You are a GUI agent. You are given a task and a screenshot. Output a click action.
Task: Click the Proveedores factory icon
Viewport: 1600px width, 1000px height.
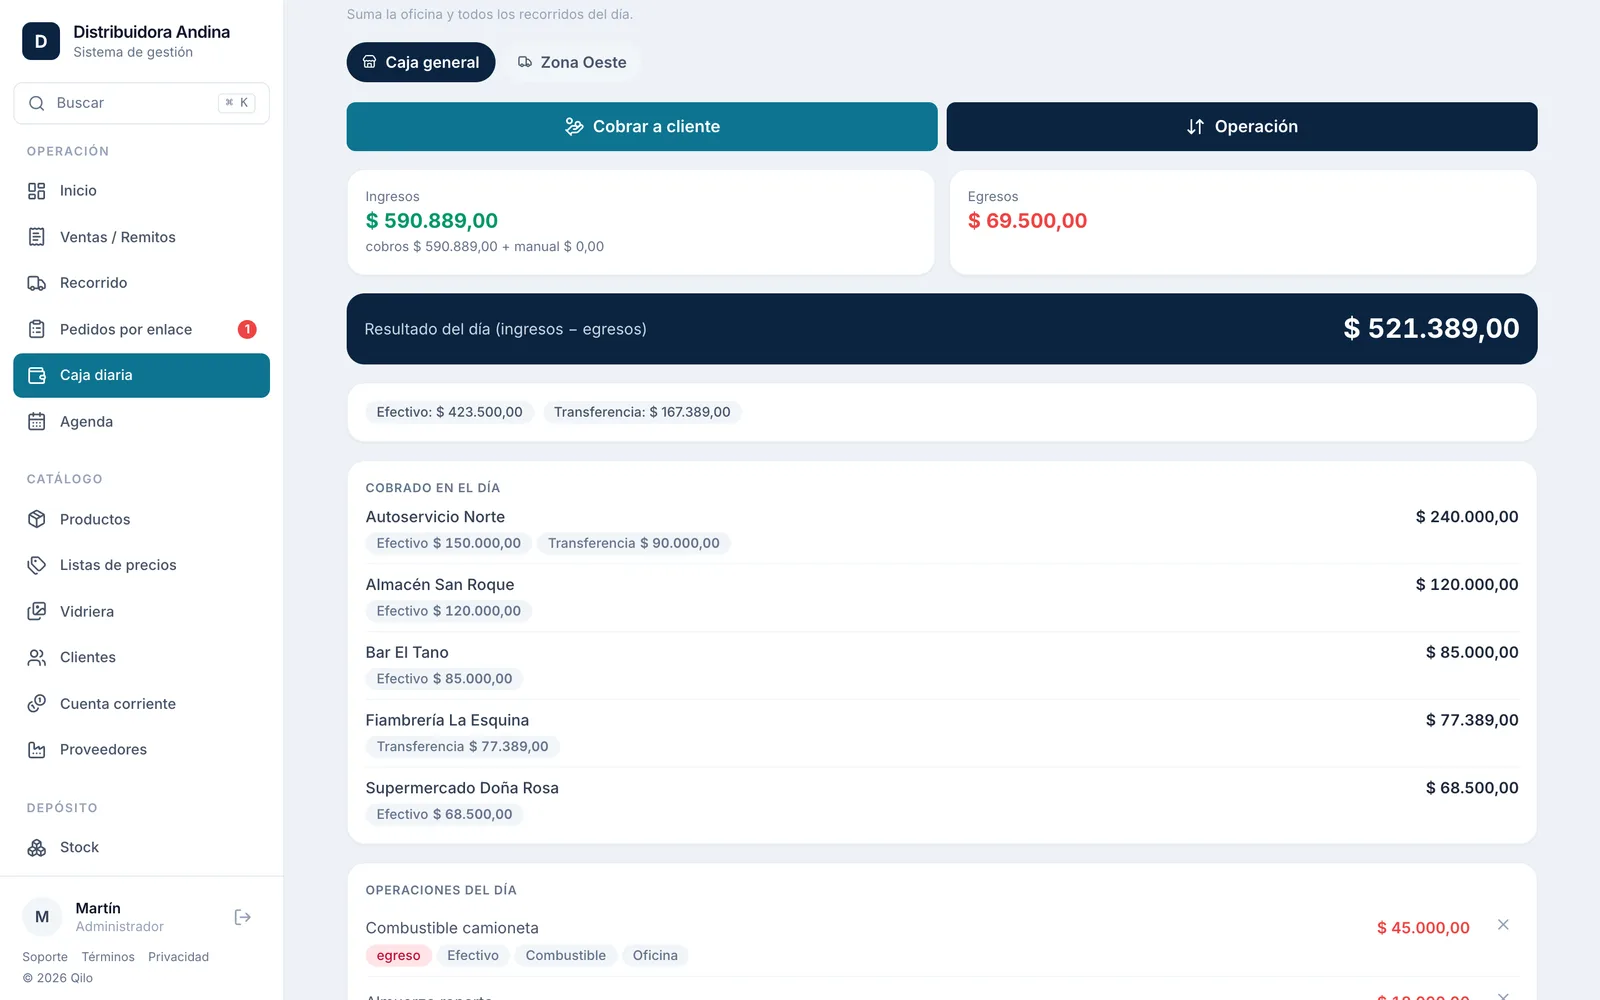click(37, 750)
